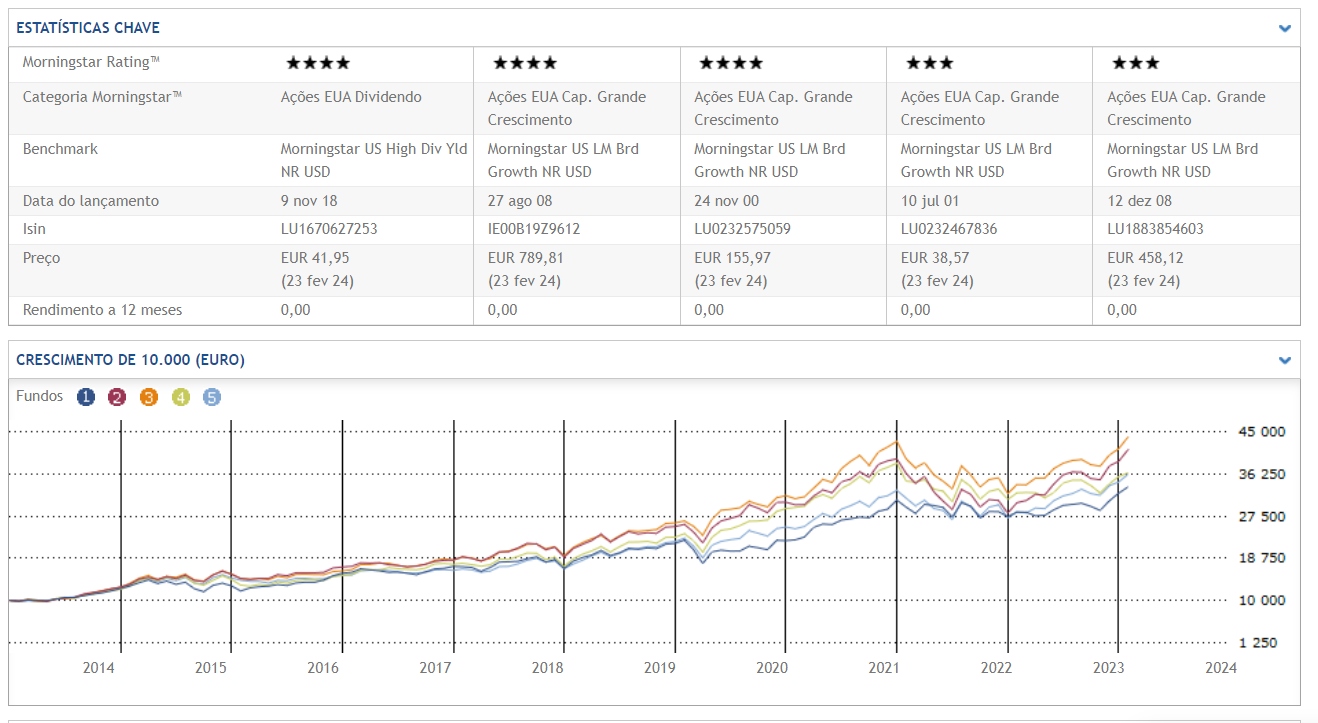Click the three-star rating above ISIN LU1883854603
This screenshot has height=723, width=1318.
(x=1136, y=63)
